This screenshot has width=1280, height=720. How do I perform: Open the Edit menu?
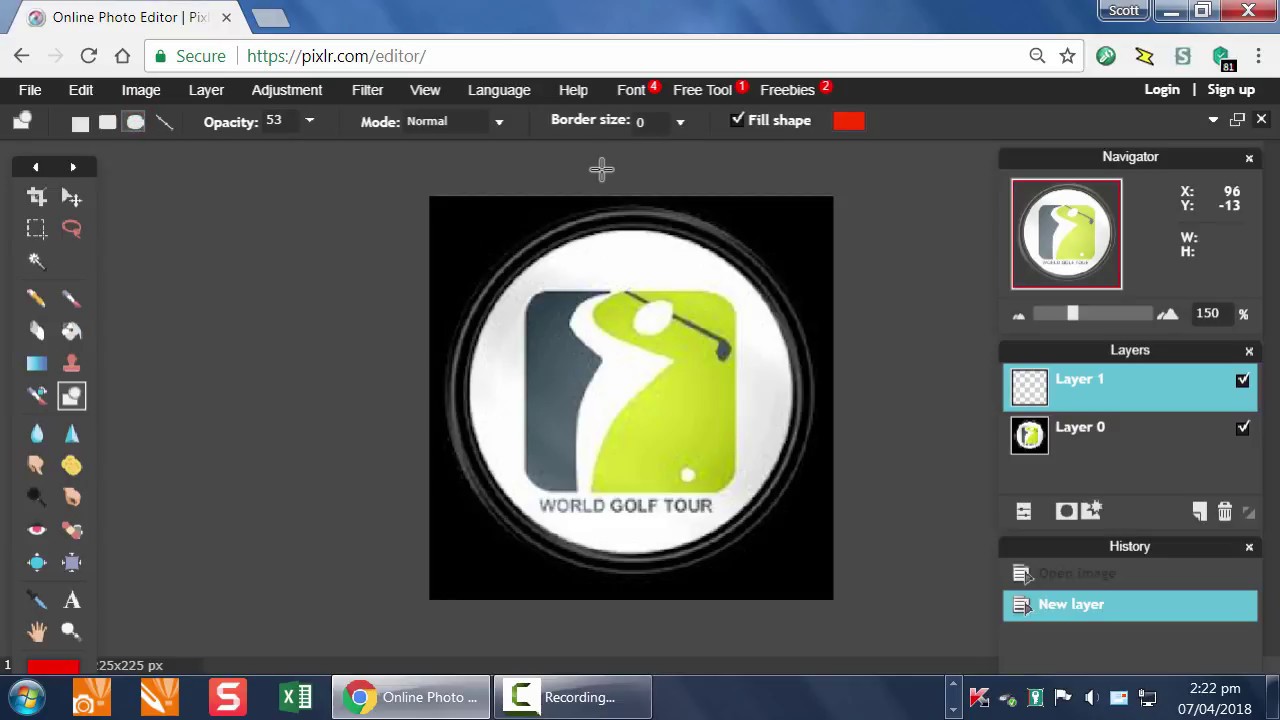point(81,90)
